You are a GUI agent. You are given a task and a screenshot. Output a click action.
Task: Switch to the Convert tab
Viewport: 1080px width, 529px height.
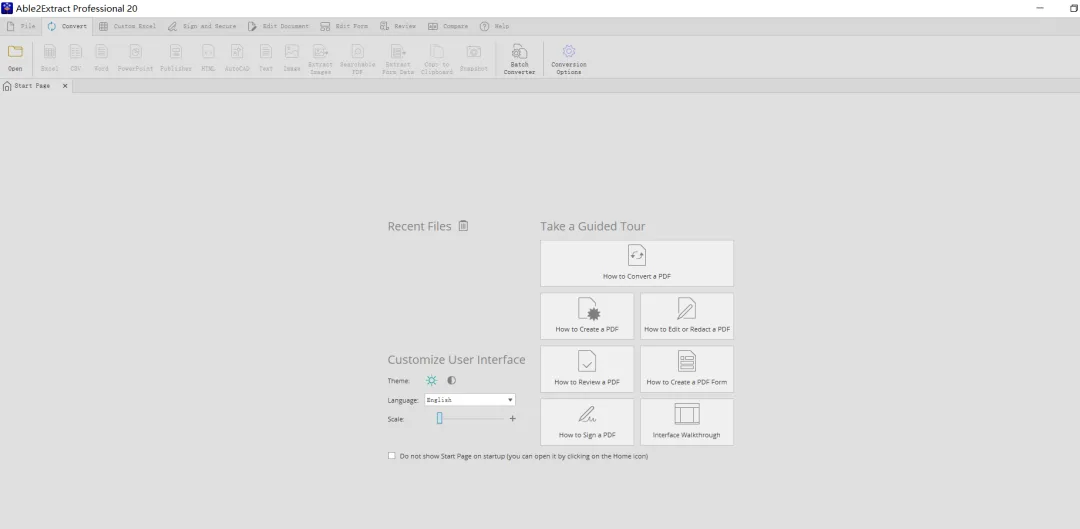pos(68,26)
